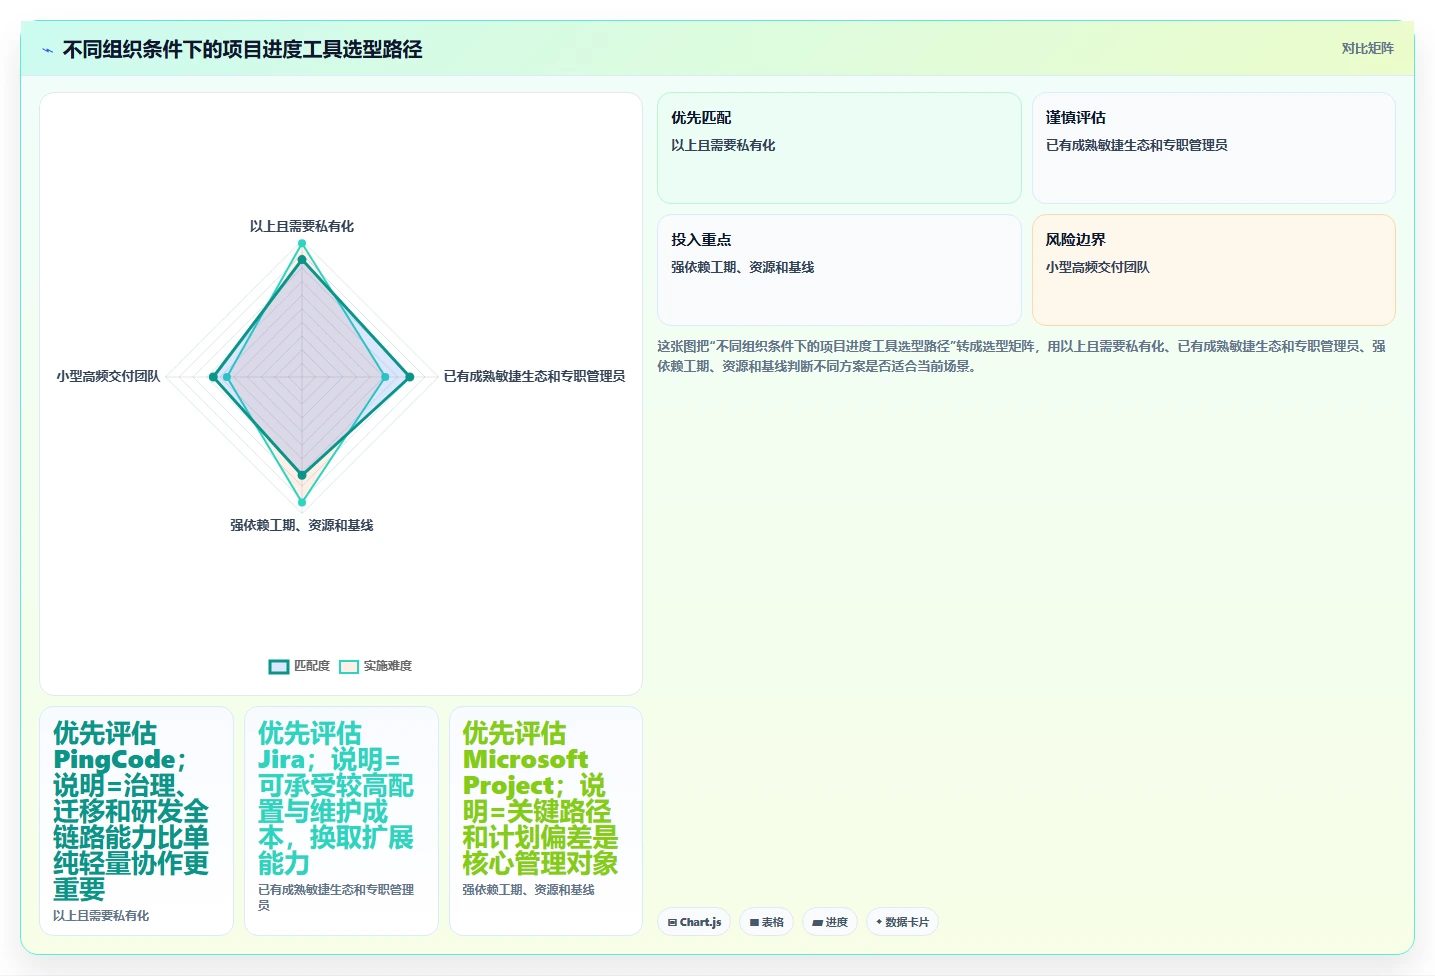Toggle the 实施难度 legend swatch
The image size is (1435, 976).
[349, 667]
